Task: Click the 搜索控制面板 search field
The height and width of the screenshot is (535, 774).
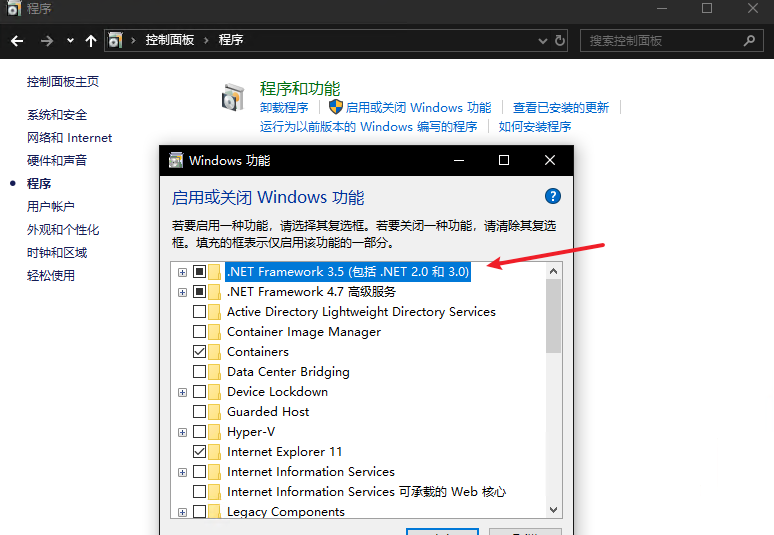Action: tap(660, 40)
